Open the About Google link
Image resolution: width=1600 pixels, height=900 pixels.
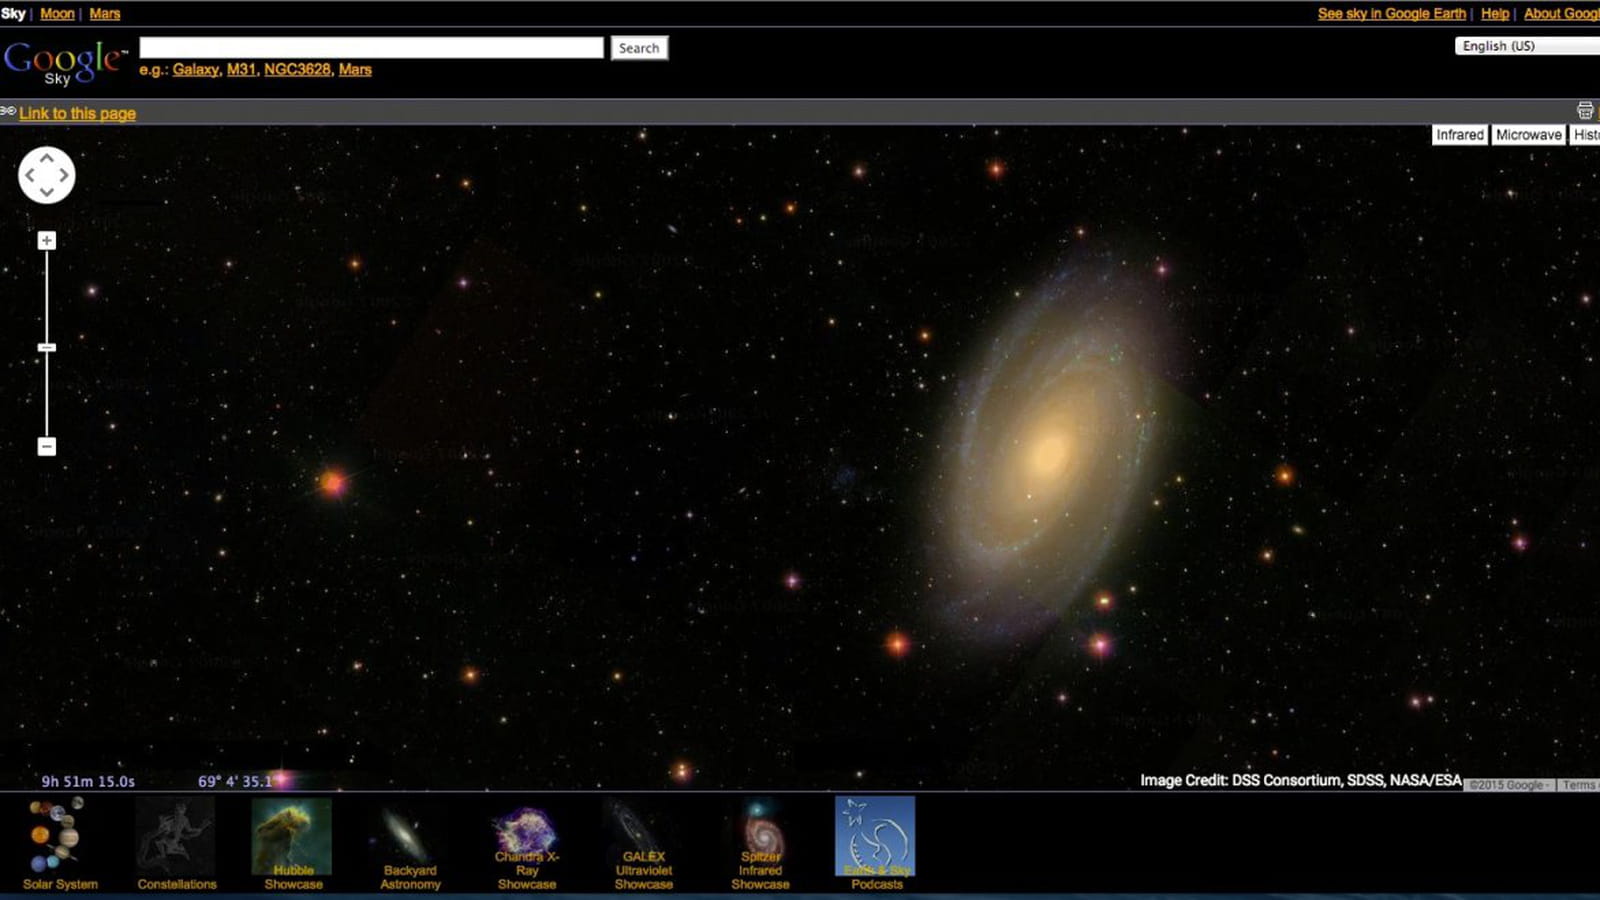click(x=1561, y=14)
